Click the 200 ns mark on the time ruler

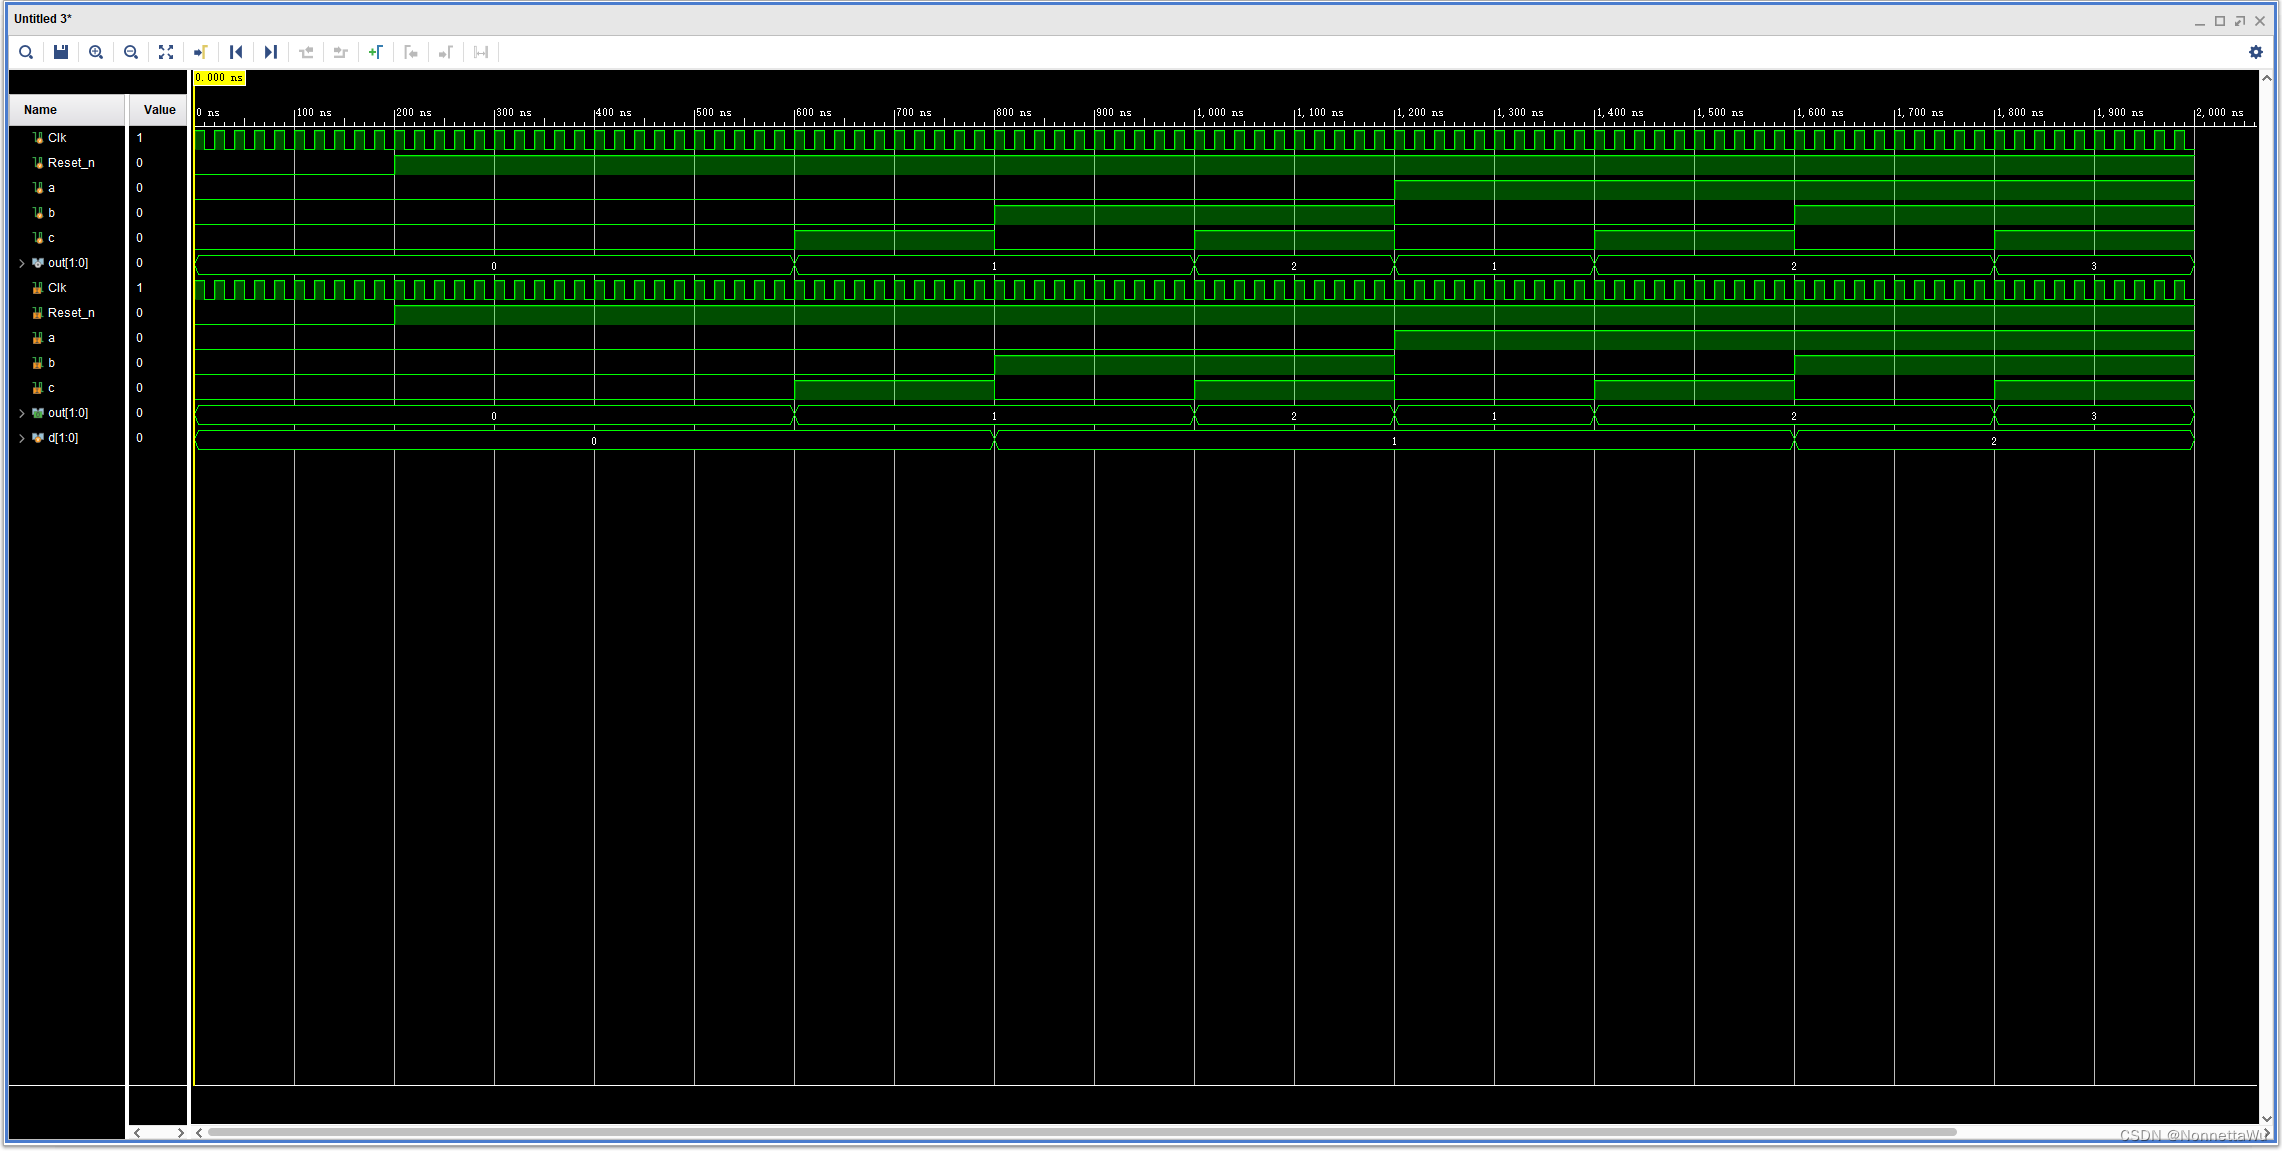coord(414,113)
